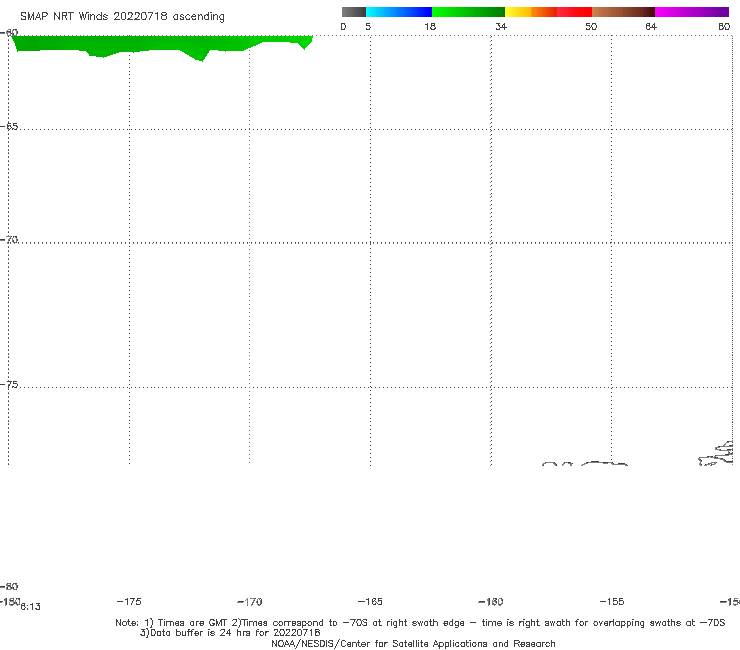Click the yellow-orange segment of the color bar
740x650 pixels.
click(530, 12)
